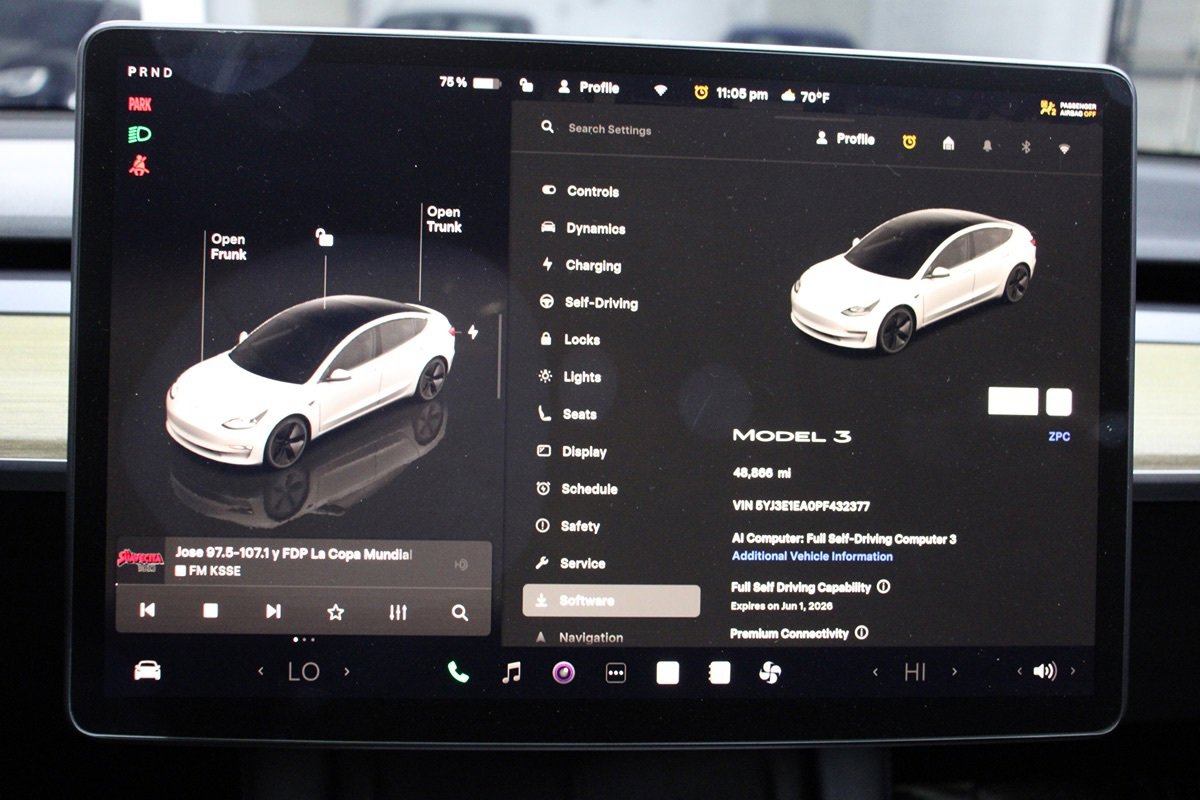Open the Profile in top status bar
Screen dimensions: 1200x800
589,87
